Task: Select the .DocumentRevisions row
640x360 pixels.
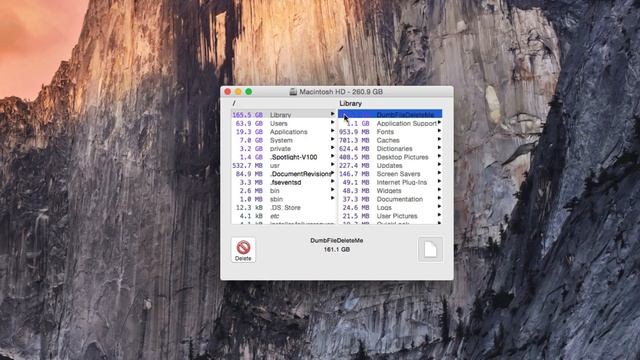Action: pos(284,174)
